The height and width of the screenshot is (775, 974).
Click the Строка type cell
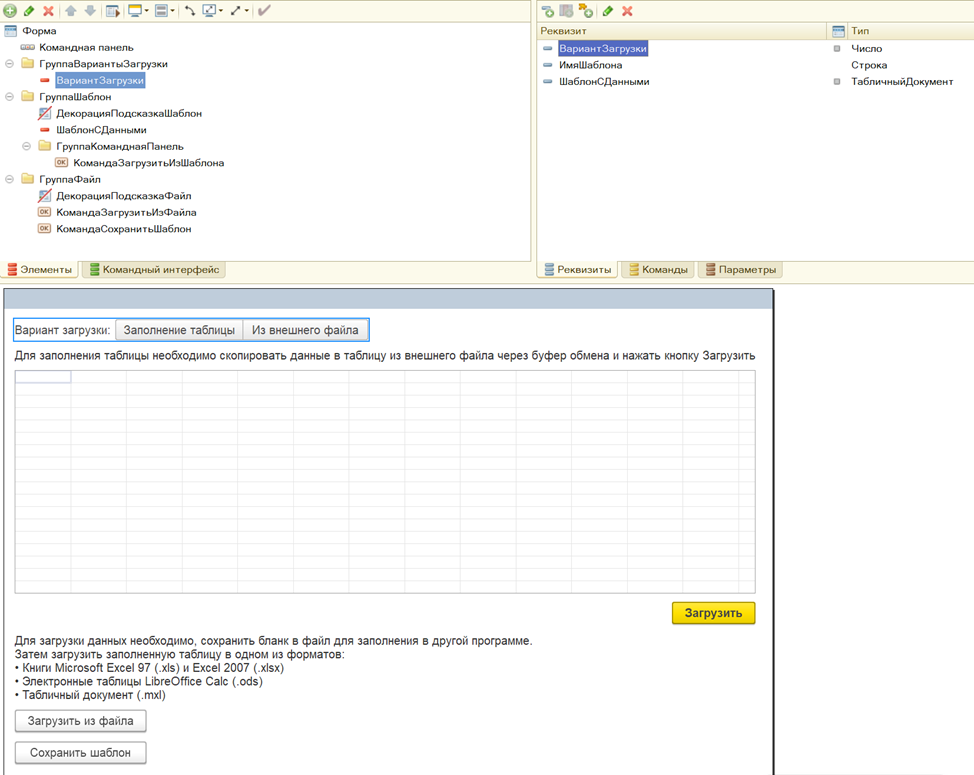click(x=869, y=65)
